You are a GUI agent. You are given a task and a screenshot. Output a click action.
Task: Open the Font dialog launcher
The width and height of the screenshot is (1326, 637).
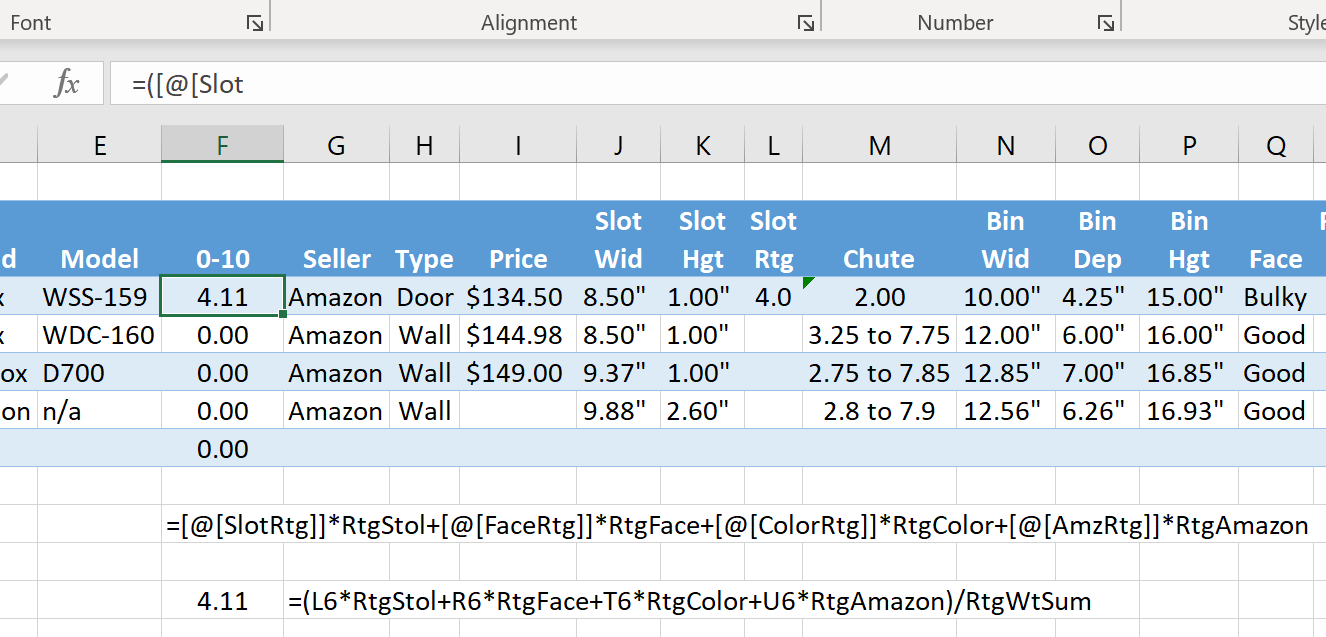(254, 23)
